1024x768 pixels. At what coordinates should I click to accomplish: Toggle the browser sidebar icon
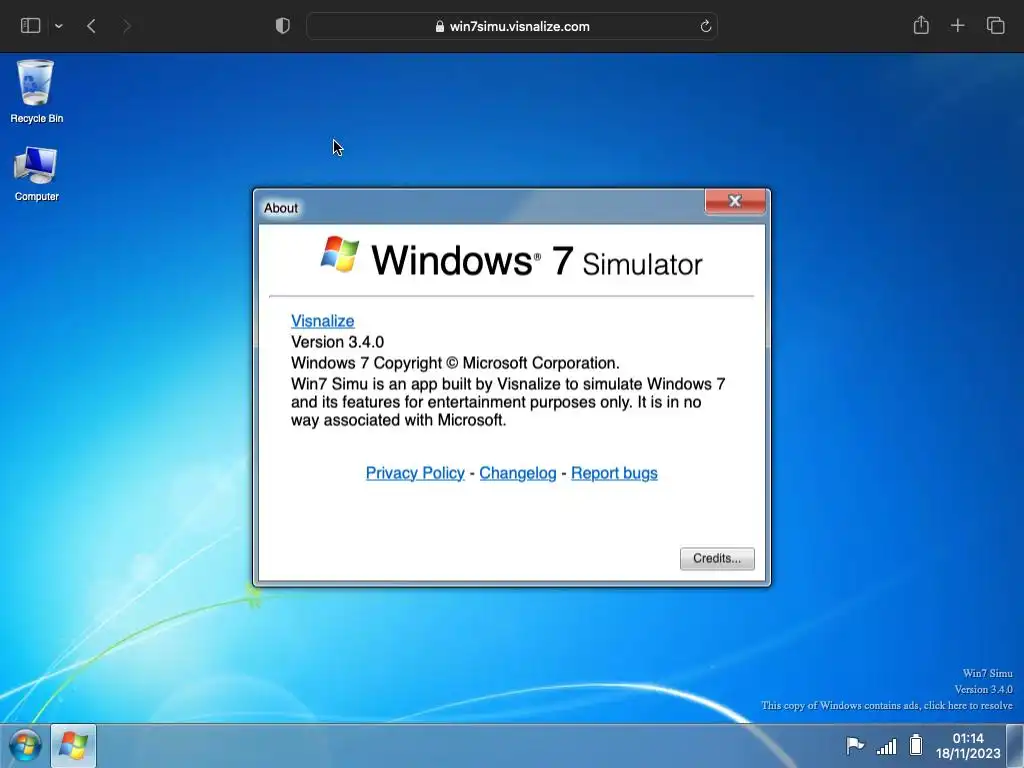click(x=30, y=26)
